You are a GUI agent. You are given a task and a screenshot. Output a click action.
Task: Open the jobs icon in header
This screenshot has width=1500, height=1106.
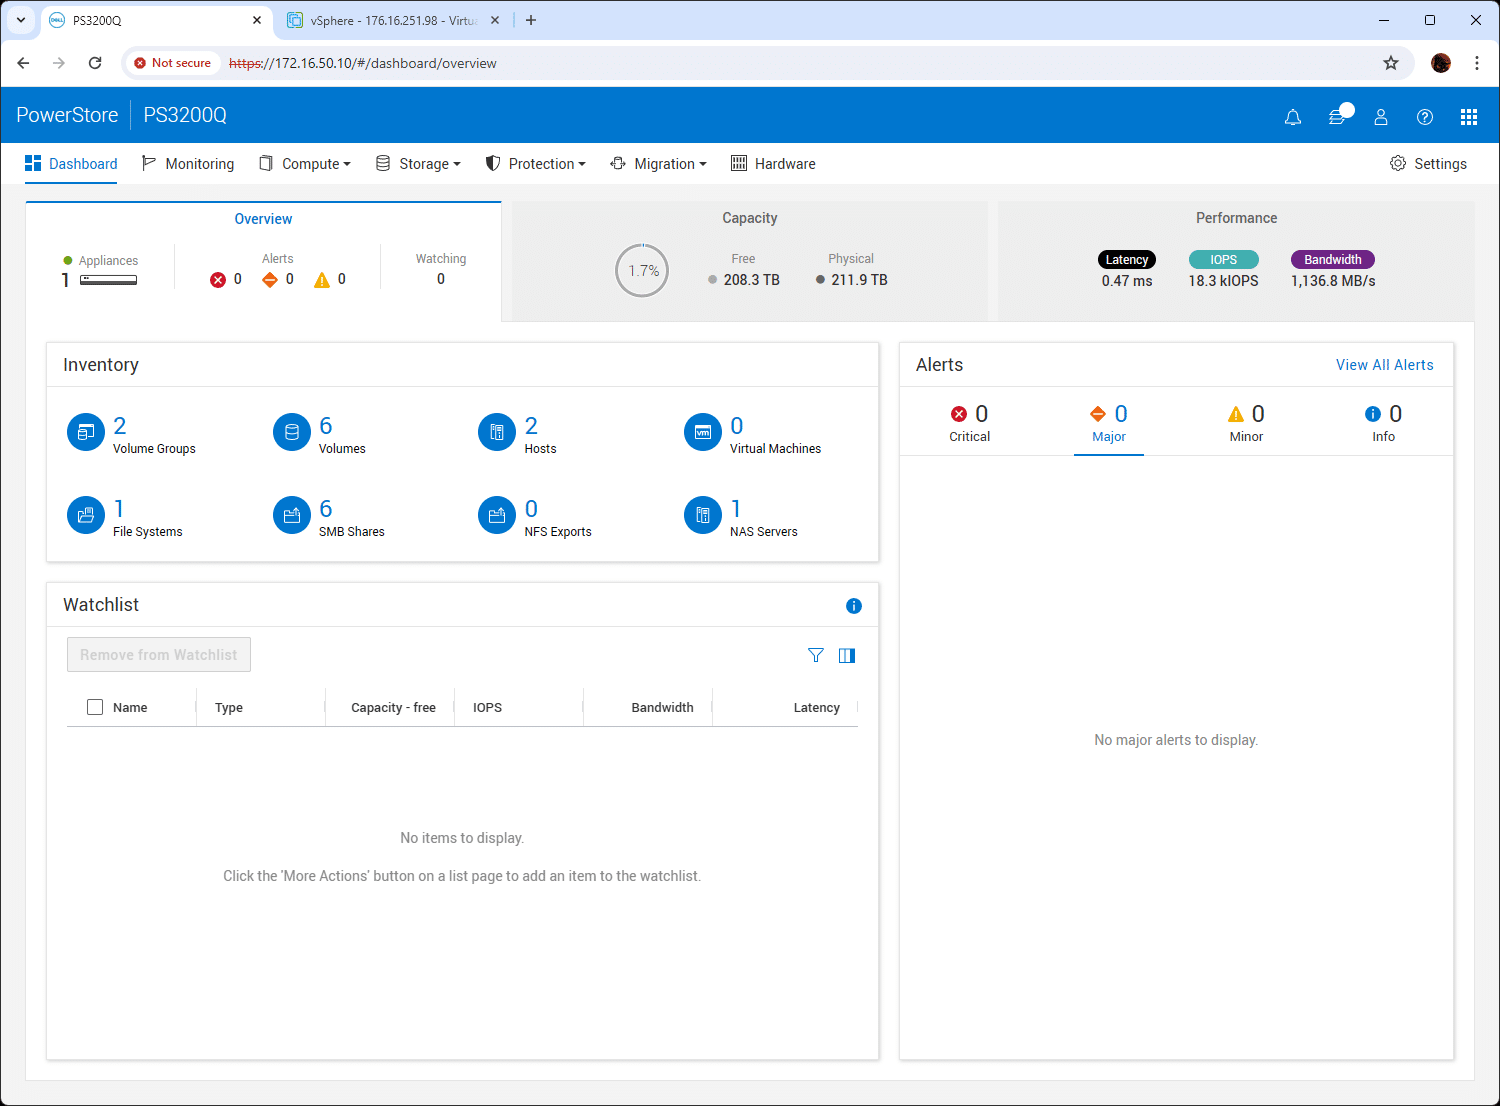(x=1337, y=117)
